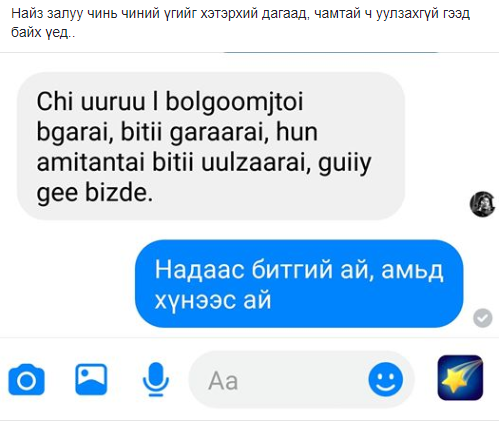Click the байх үед caption line
The image size is (499, 421).
click(x=43, y=32)
